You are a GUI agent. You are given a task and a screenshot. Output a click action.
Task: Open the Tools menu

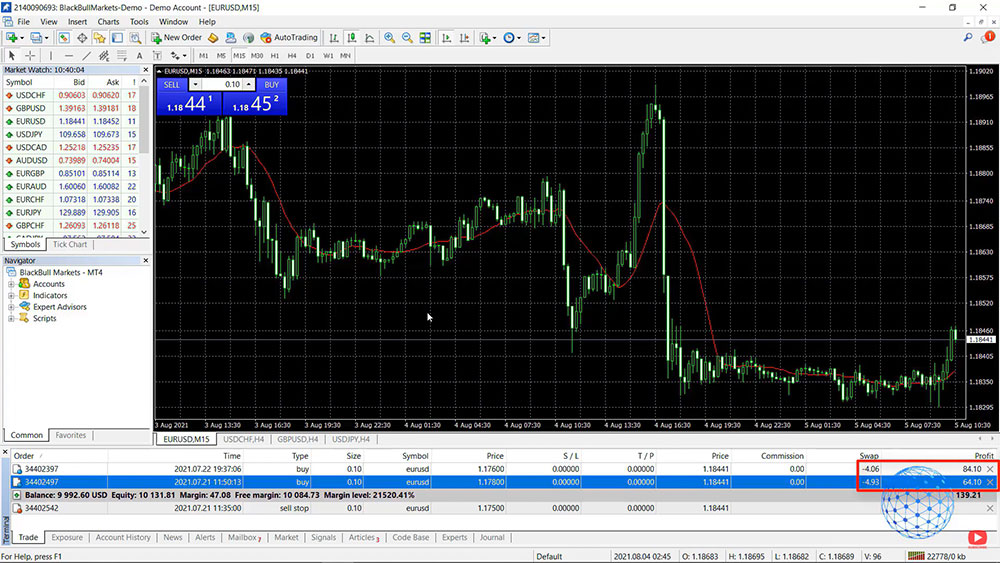click(x=139, y=22)
